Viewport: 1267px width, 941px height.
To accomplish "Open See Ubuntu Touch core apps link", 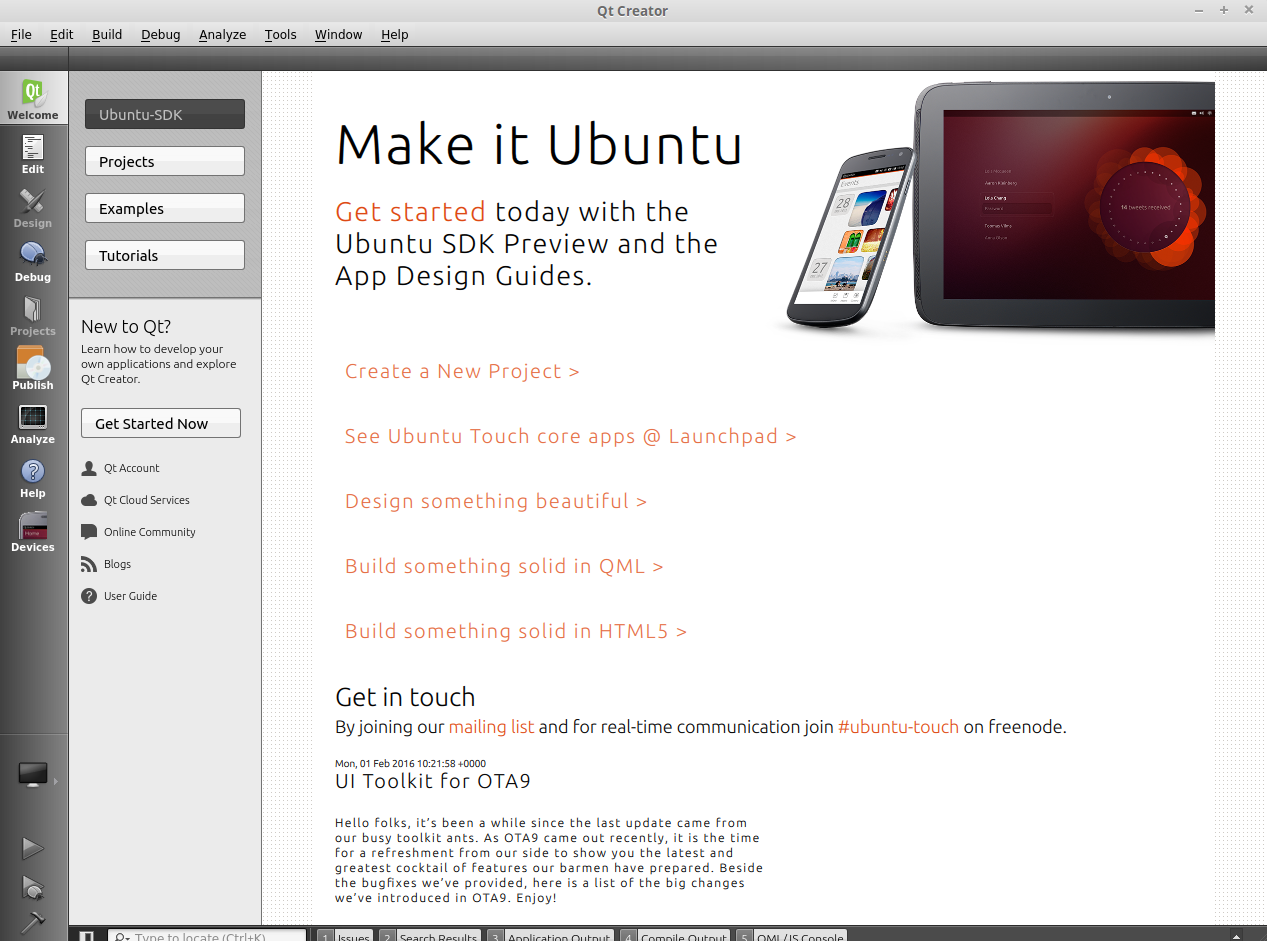I will click(x=570, y=436).
